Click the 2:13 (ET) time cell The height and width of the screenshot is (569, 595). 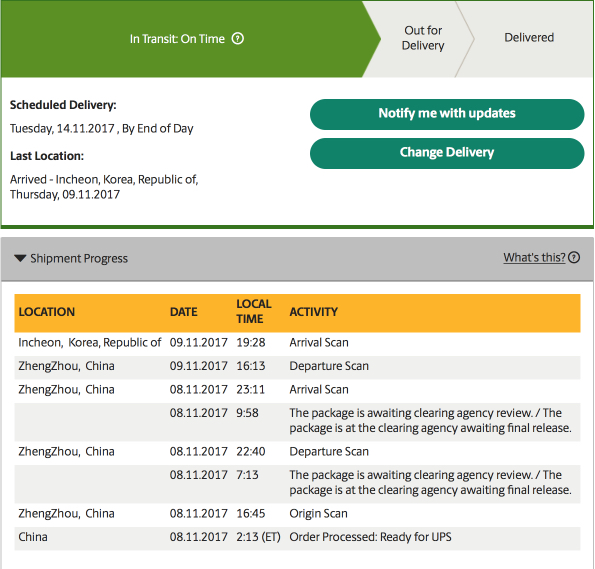click(x=258, y=537)
